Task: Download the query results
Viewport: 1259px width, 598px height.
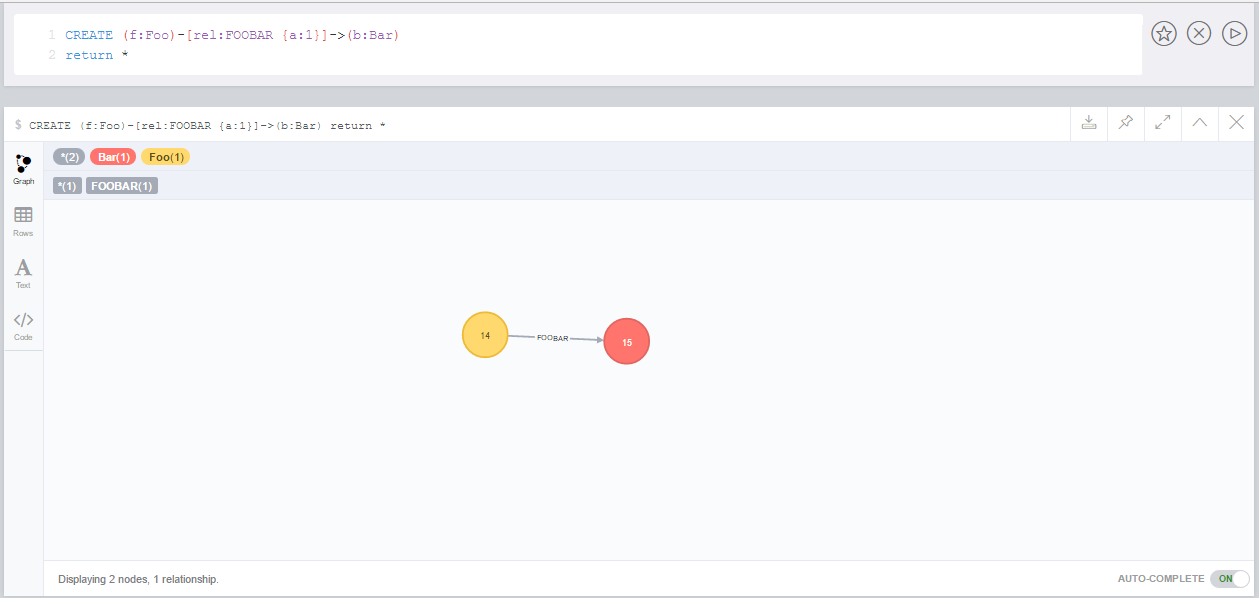Action: 1089,122
